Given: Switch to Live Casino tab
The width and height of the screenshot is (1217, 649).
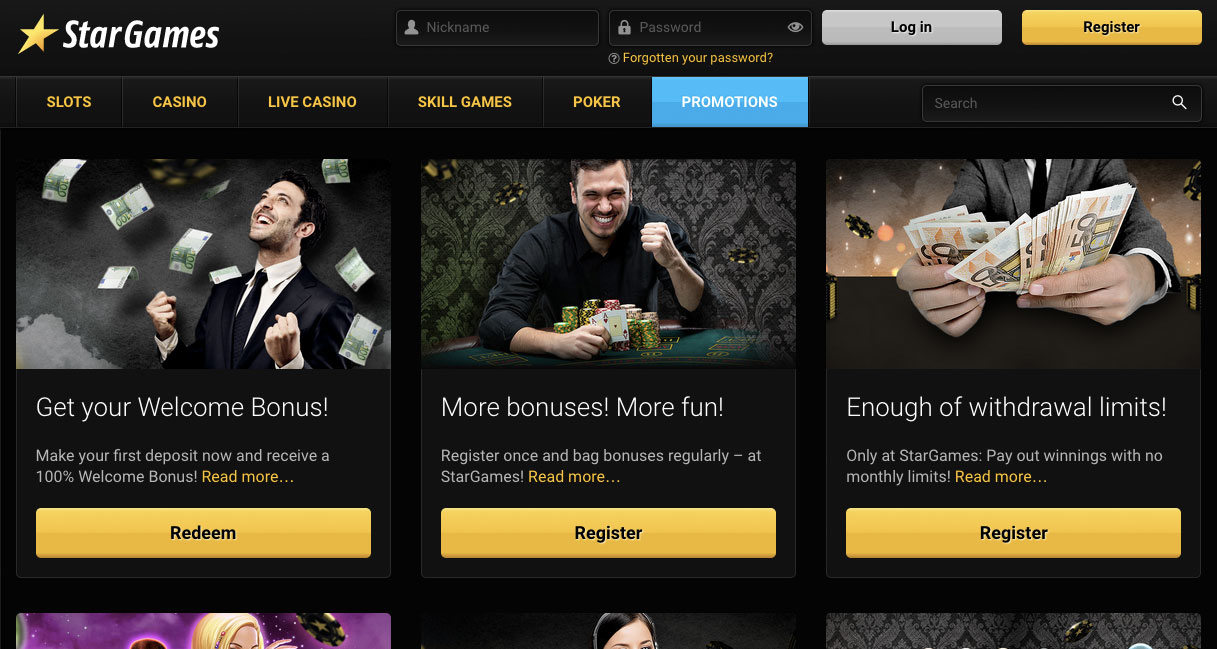Looking at the screenshot, I should [312, 102].
